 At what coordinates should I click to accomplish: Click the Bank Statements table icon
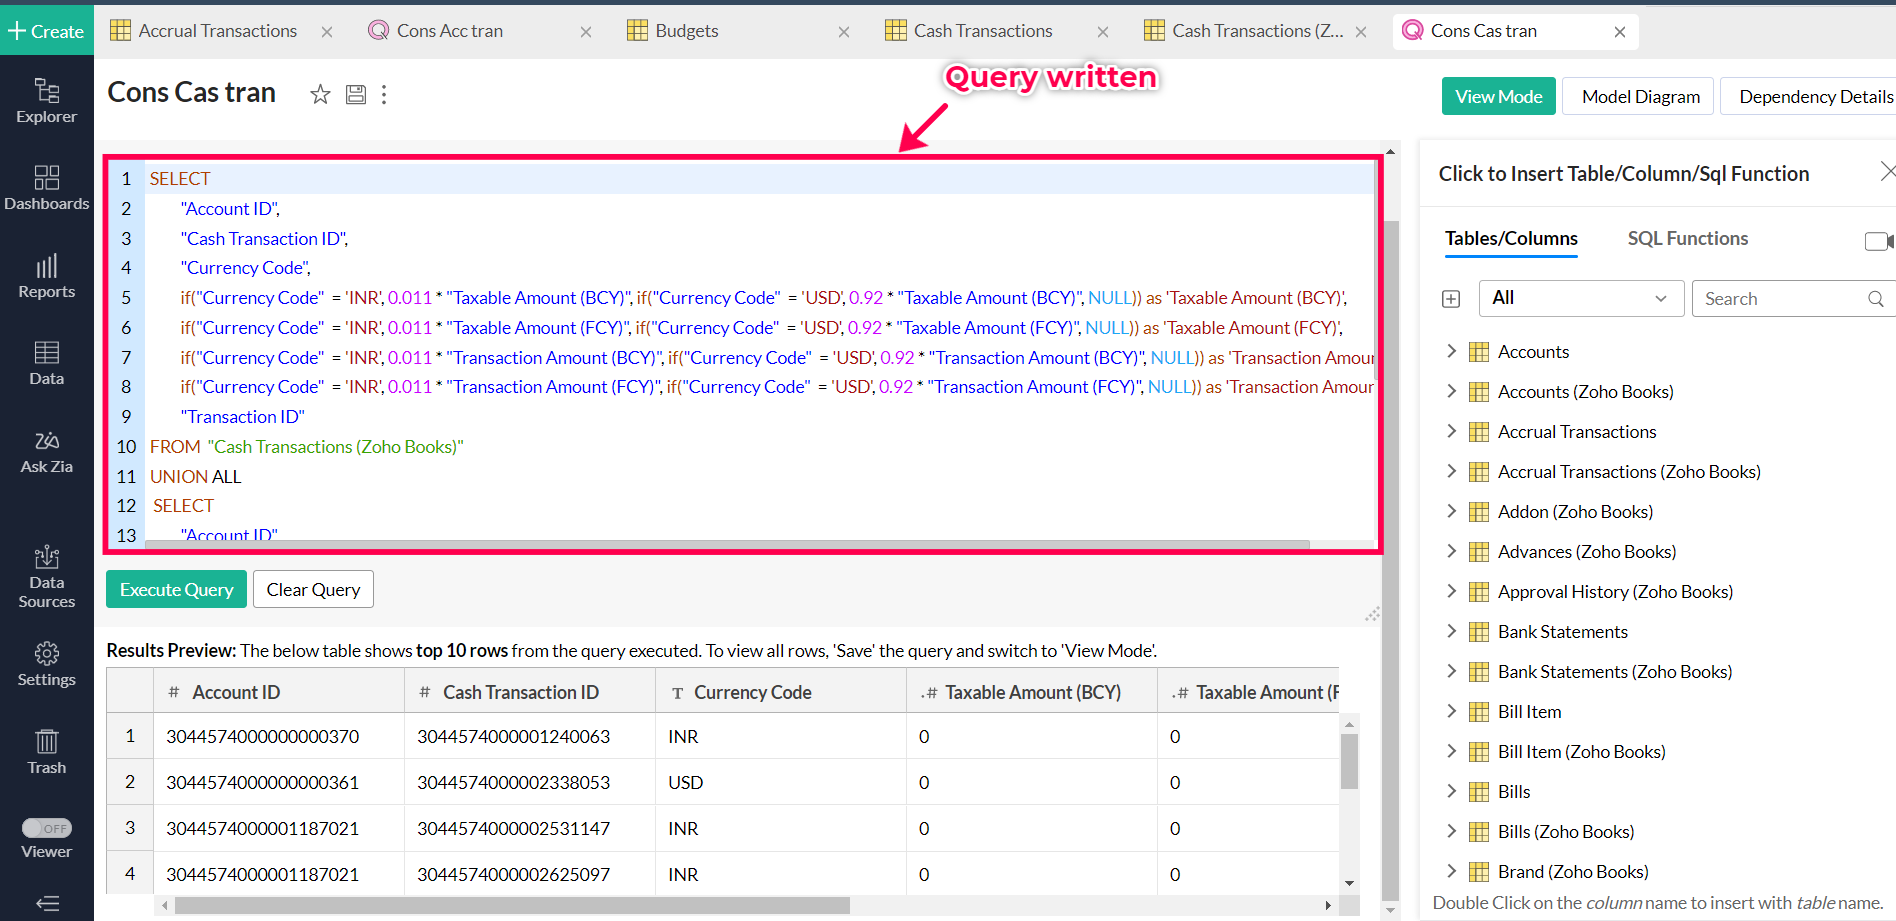coord(1479,632)
